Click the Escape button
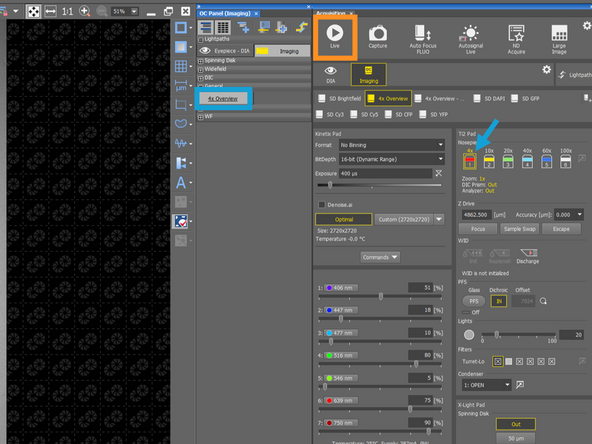 [x=561, y=229]
